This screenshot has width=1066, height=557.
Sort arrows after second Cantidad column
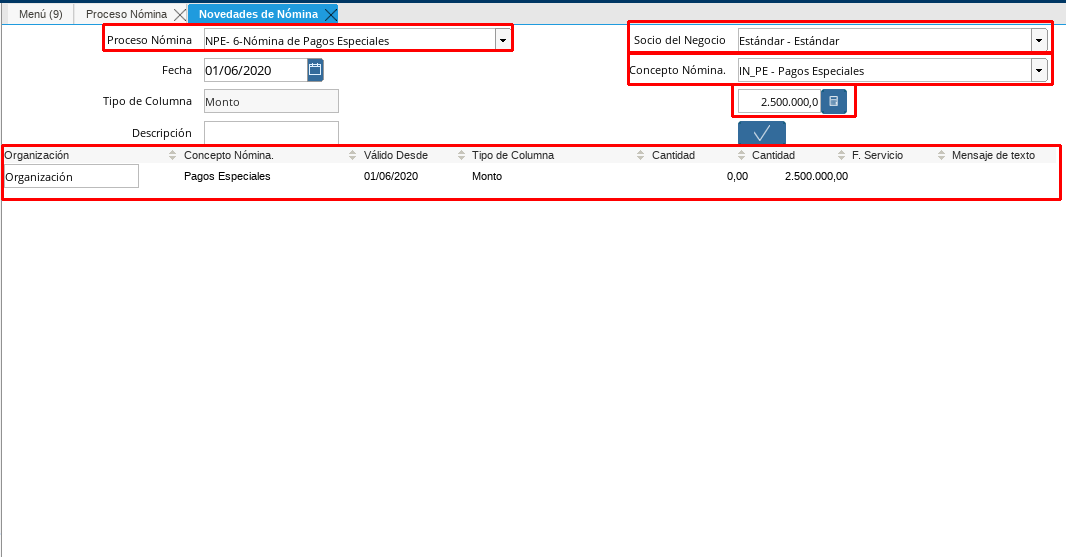click(x=841, y=155)
